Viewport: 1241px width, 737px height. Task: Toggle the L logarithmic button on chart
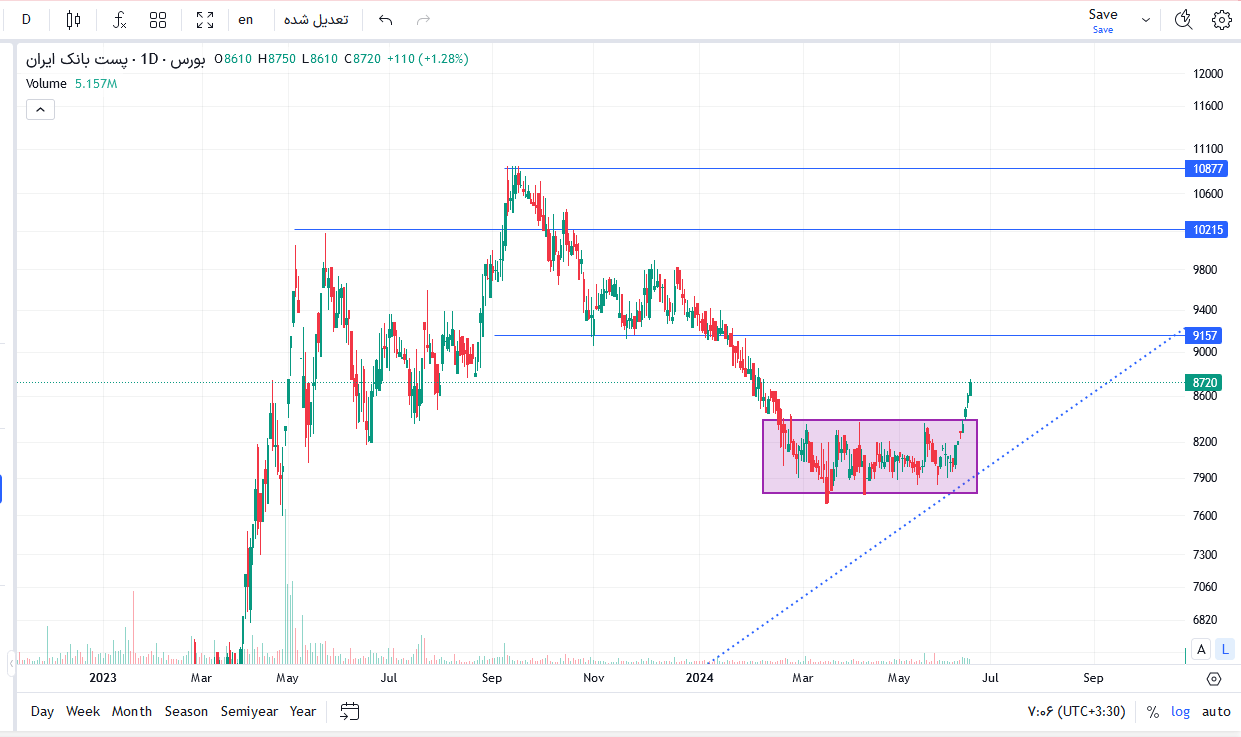[x=1225, y=649]
